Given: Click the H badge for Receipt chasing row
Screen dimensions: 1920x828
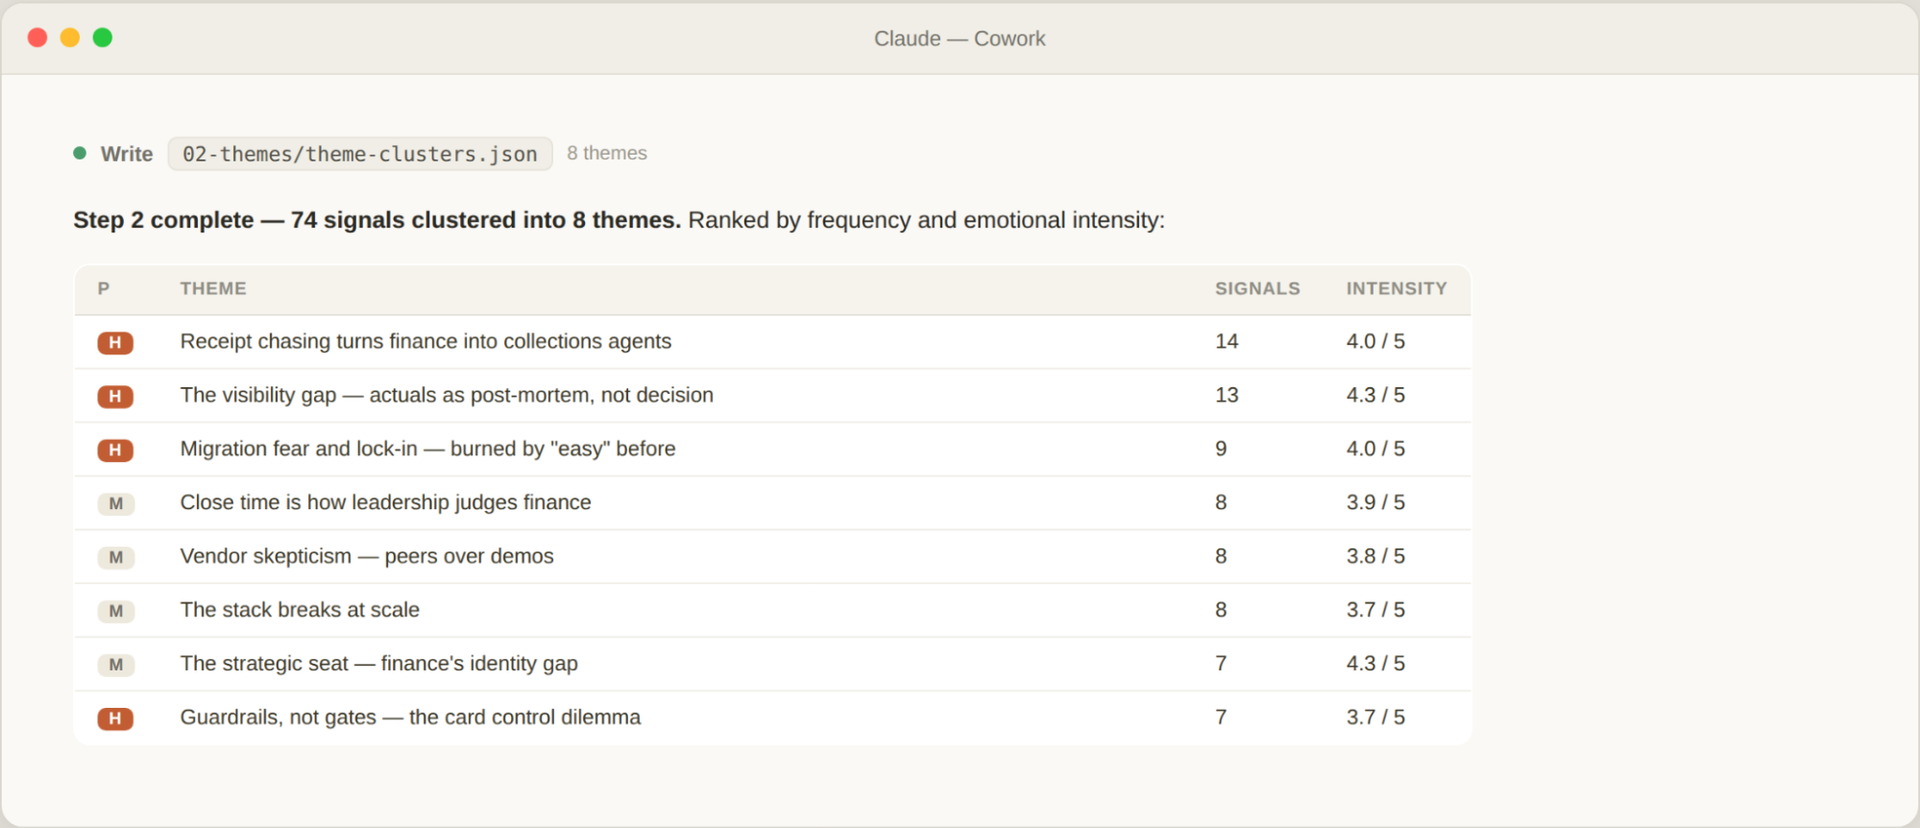Looking at the screenshot, I should tap(116, 343).
